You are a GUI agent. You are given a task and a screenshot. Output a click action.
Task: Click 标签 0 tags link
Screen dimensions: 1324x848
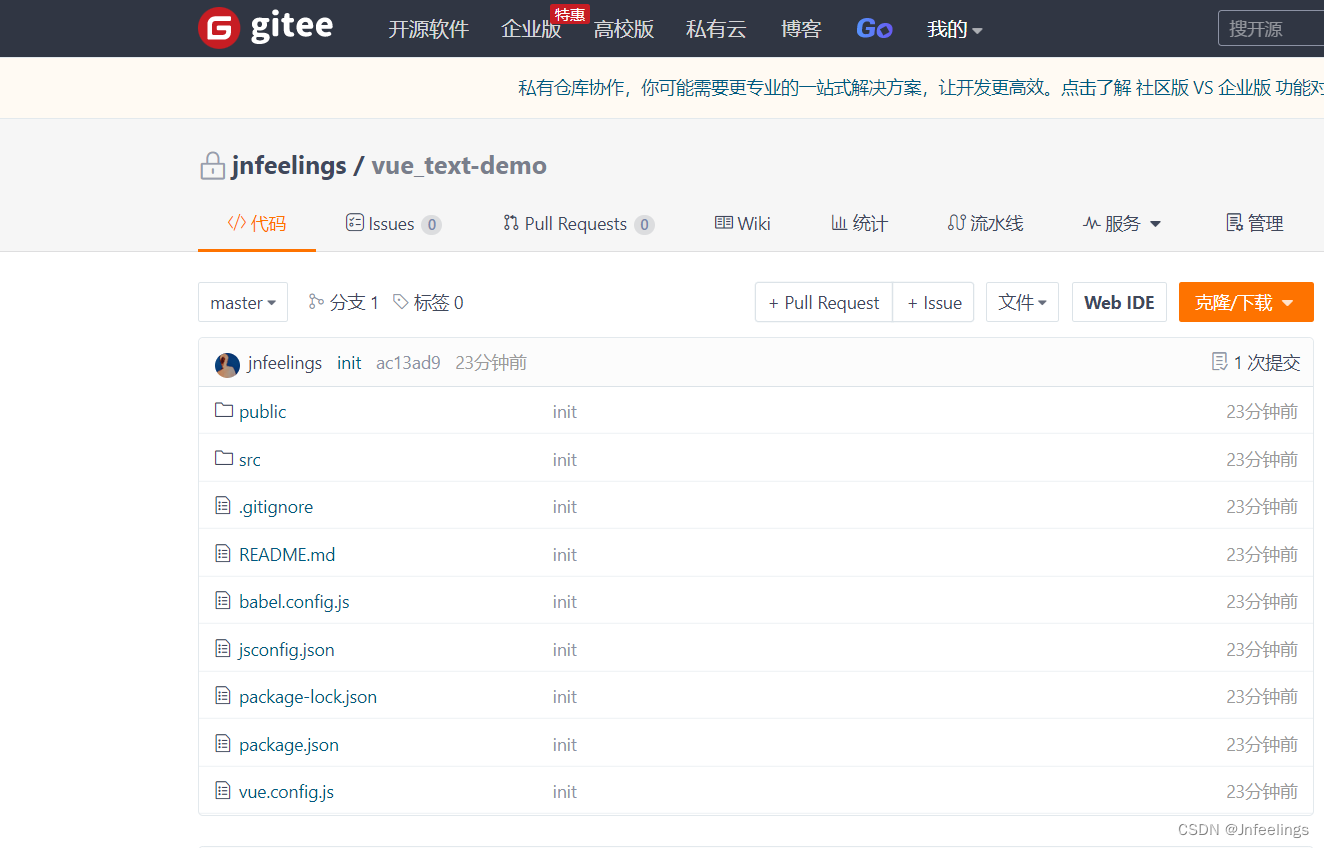(428, 302)
